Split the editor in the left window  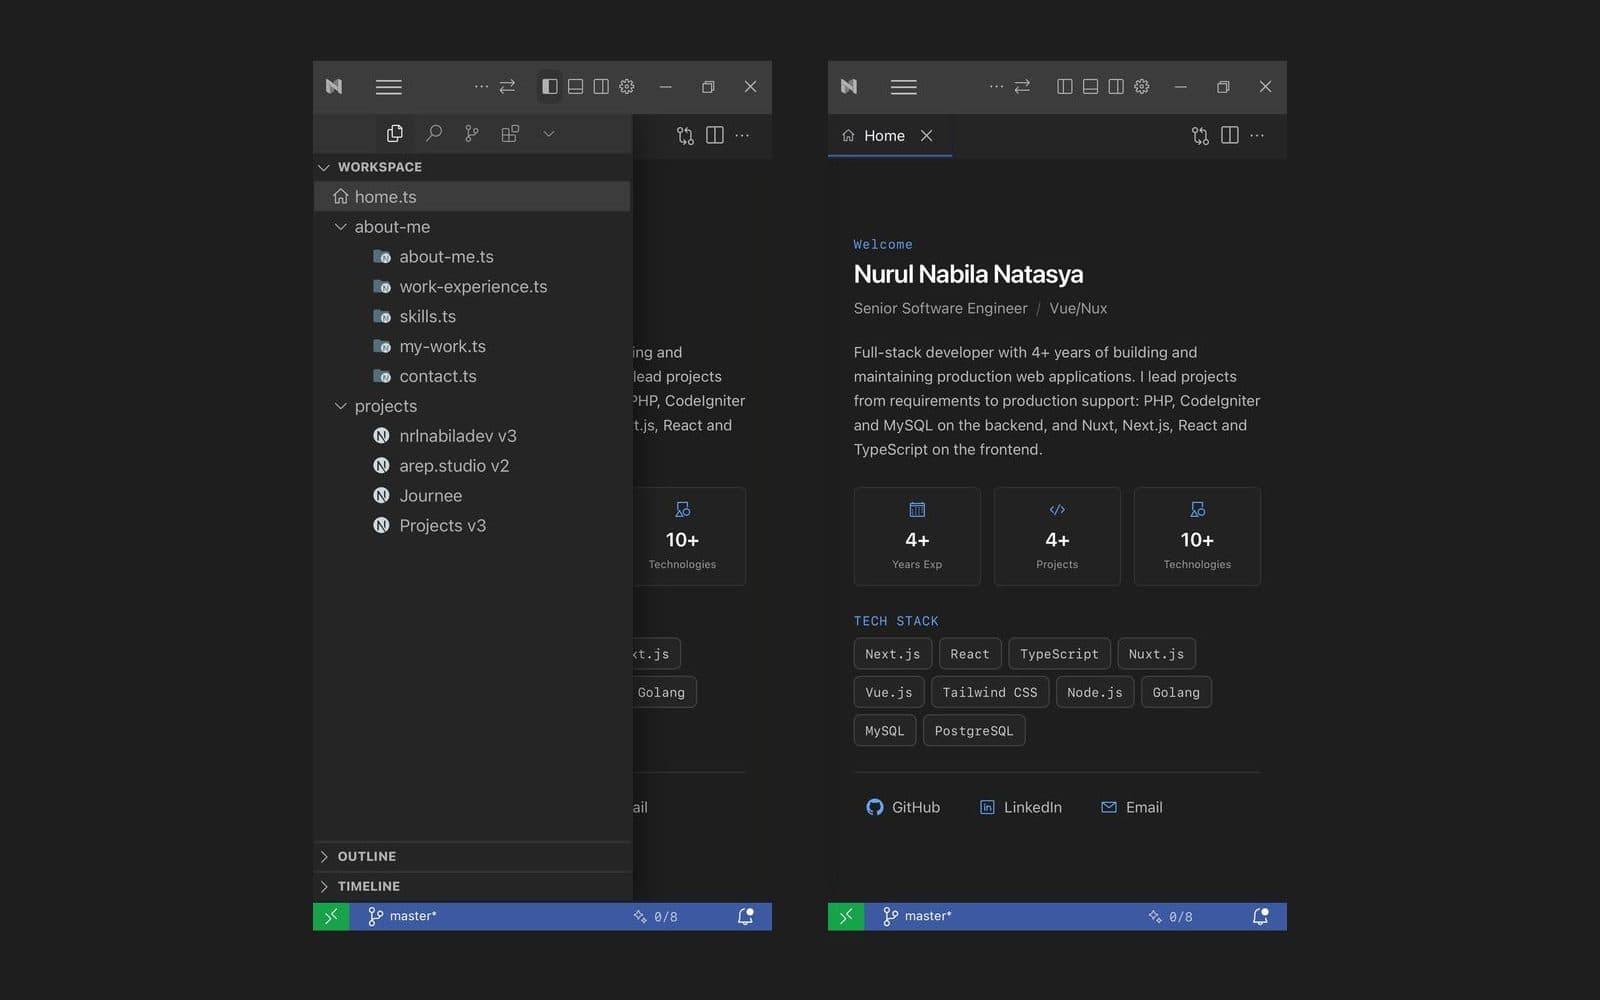click(715, 135)
